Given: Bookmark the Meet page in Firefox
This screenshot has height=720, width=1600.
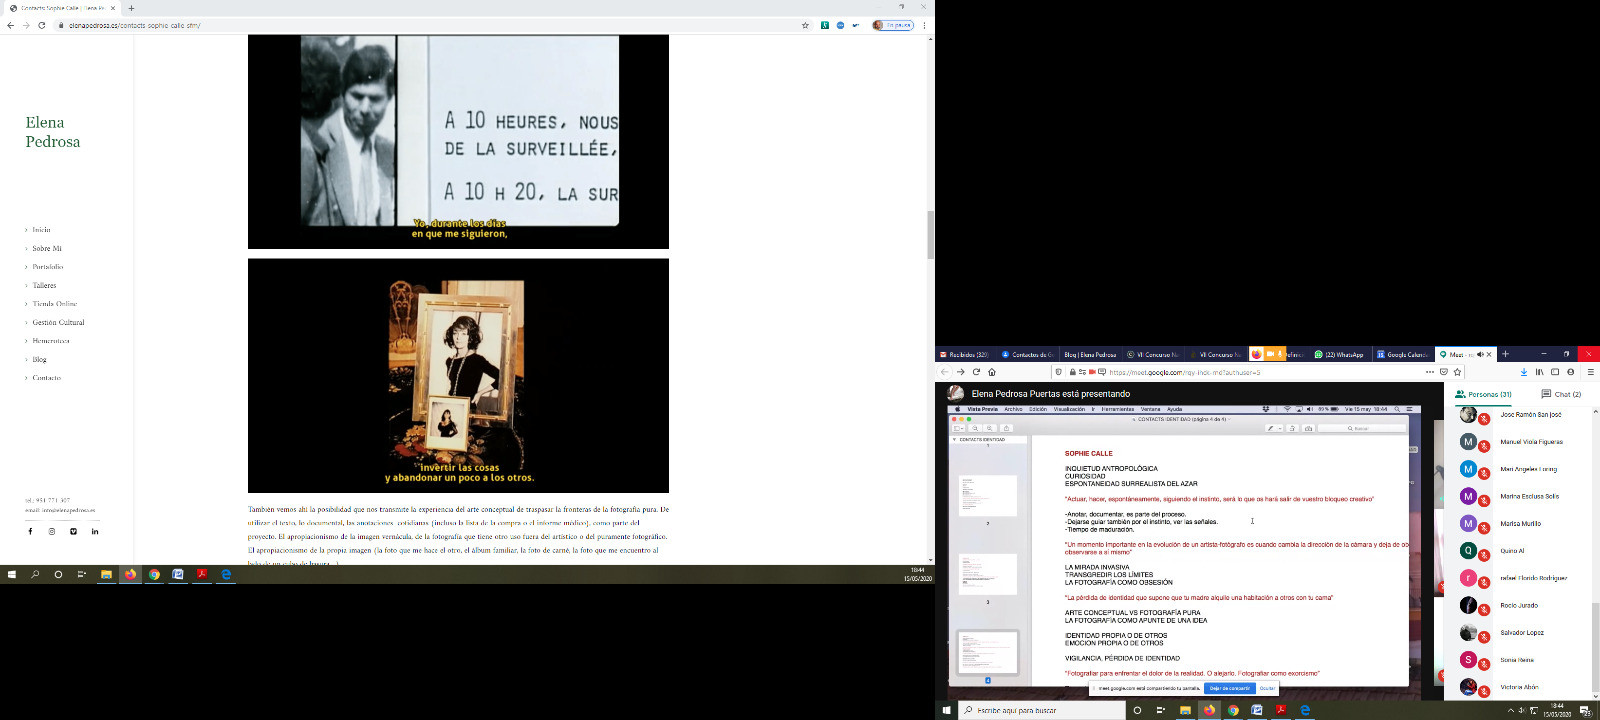Looking at the screenshot, I should (1457, 372).
